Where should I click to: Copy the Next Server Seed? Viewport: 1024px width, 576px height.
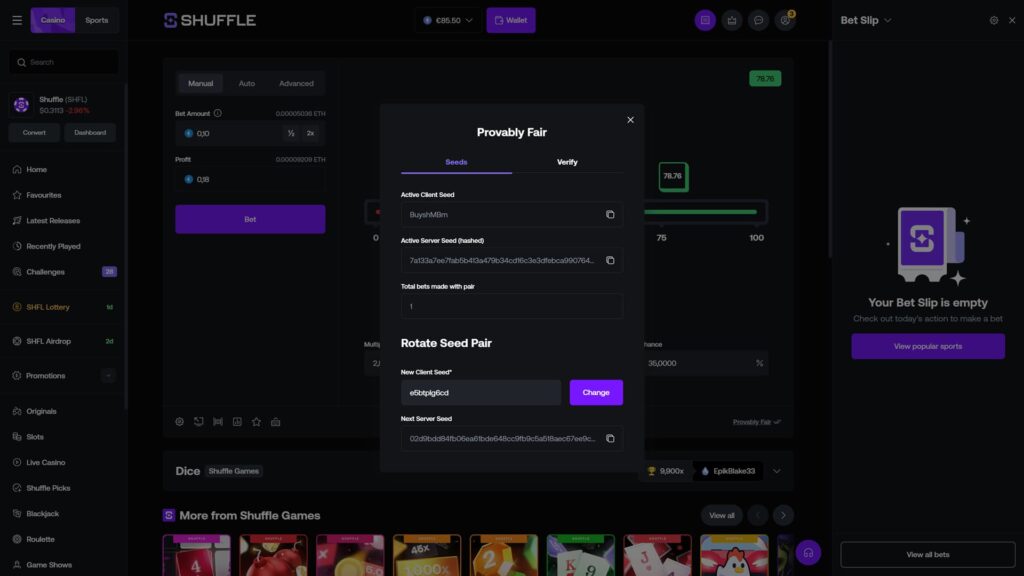point(610,438)
